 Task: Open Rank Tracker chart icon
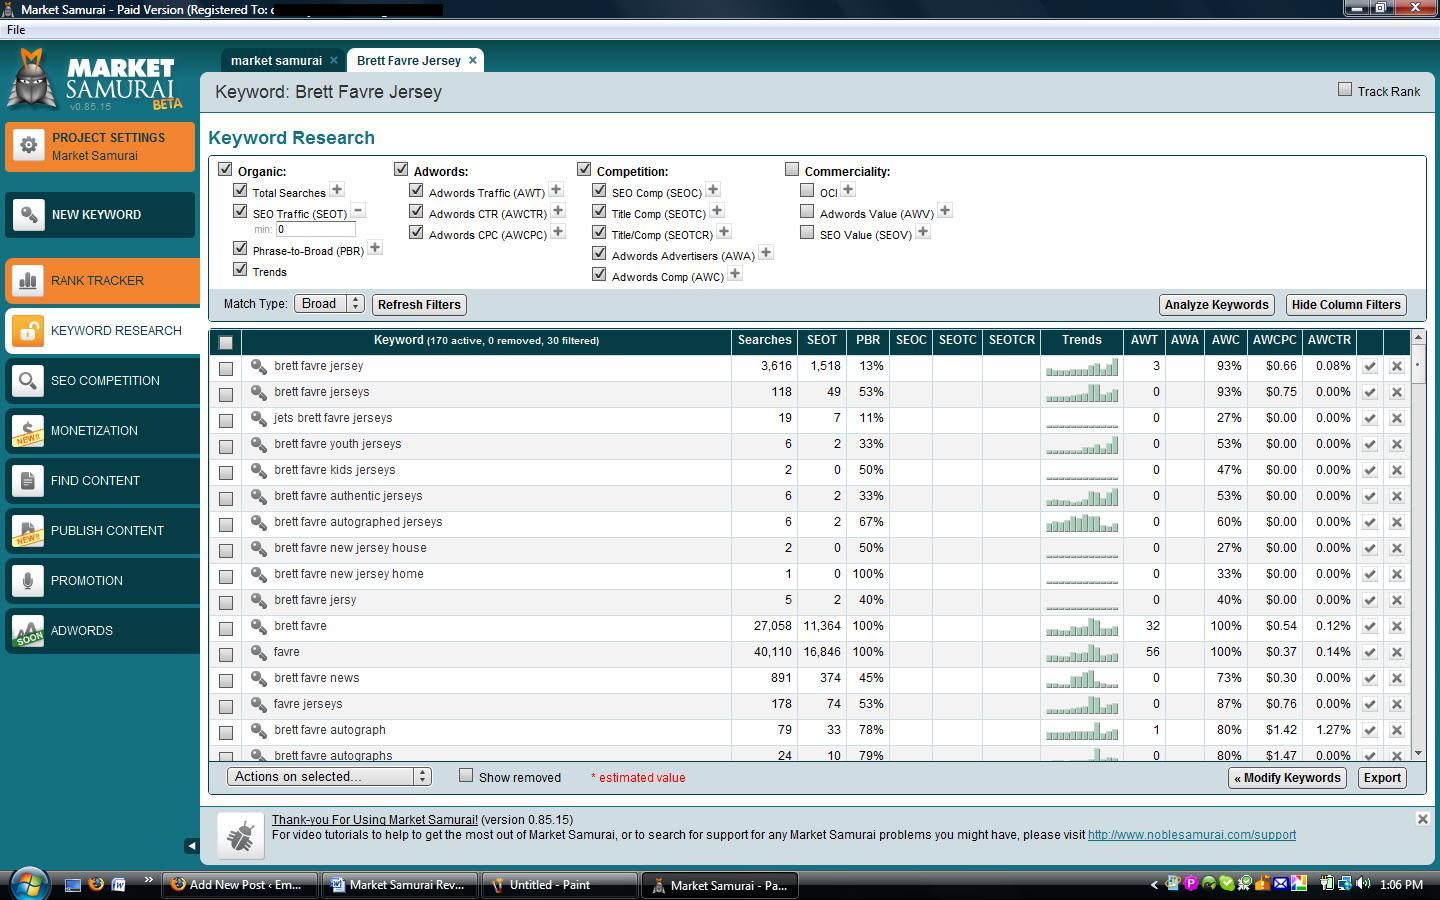coord(29,281)
